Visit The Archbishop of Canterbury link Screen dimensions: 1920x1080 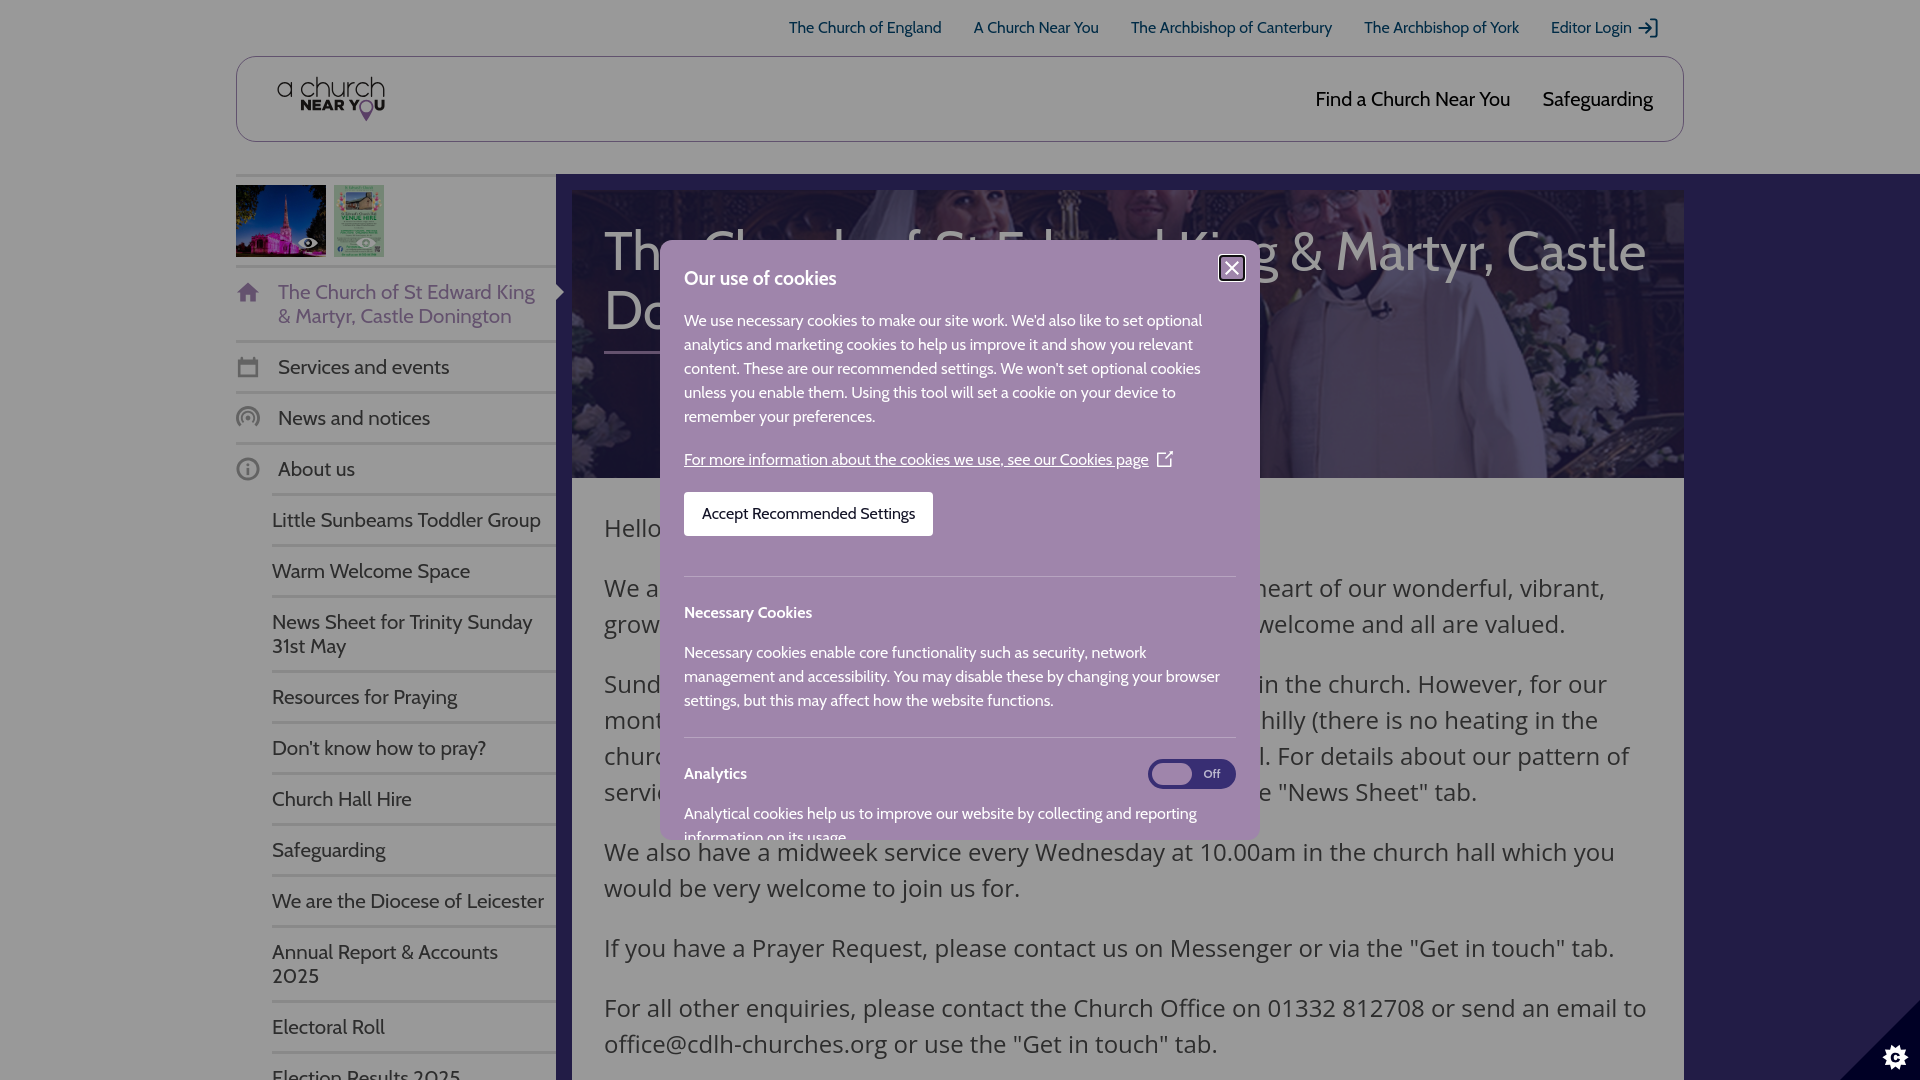[1231, 28]
